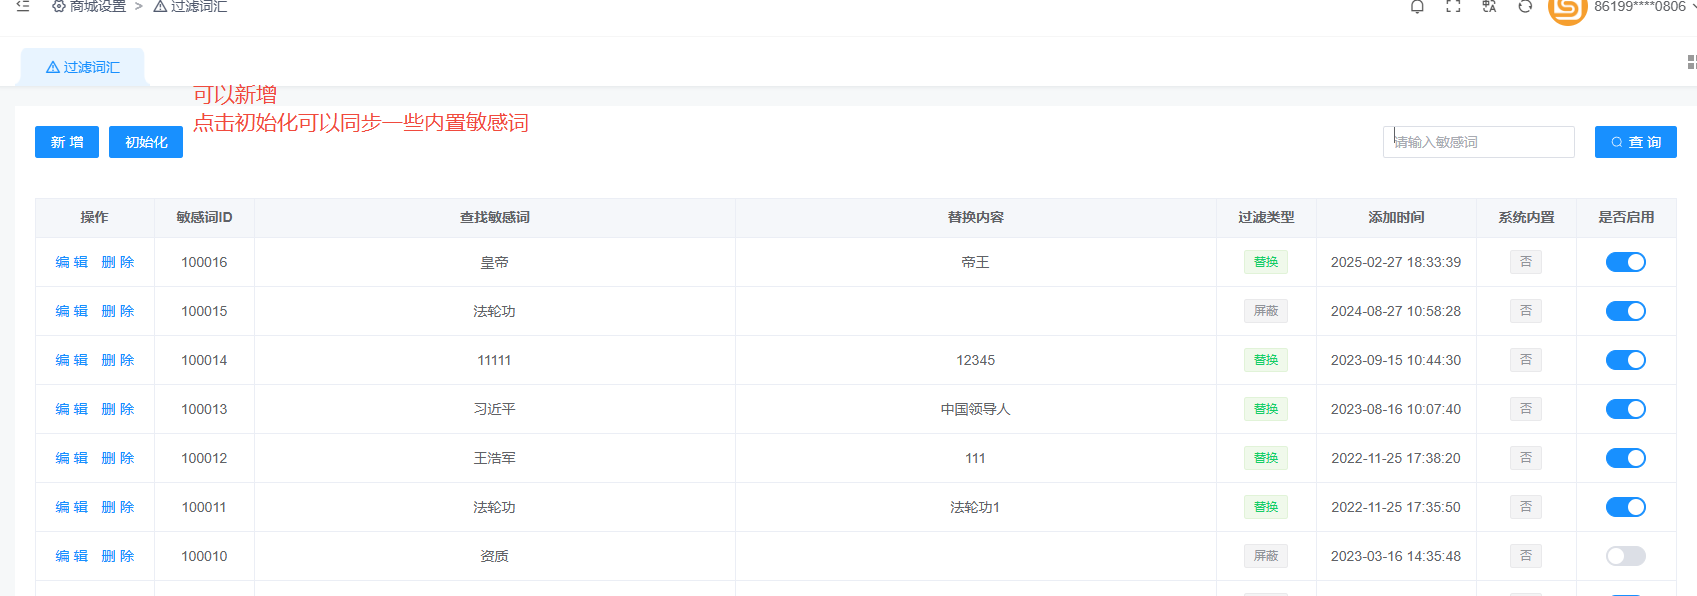Collapse the sidebar menu icon
The width and height of the screenshot is (1697, 596).
point(23,6)
